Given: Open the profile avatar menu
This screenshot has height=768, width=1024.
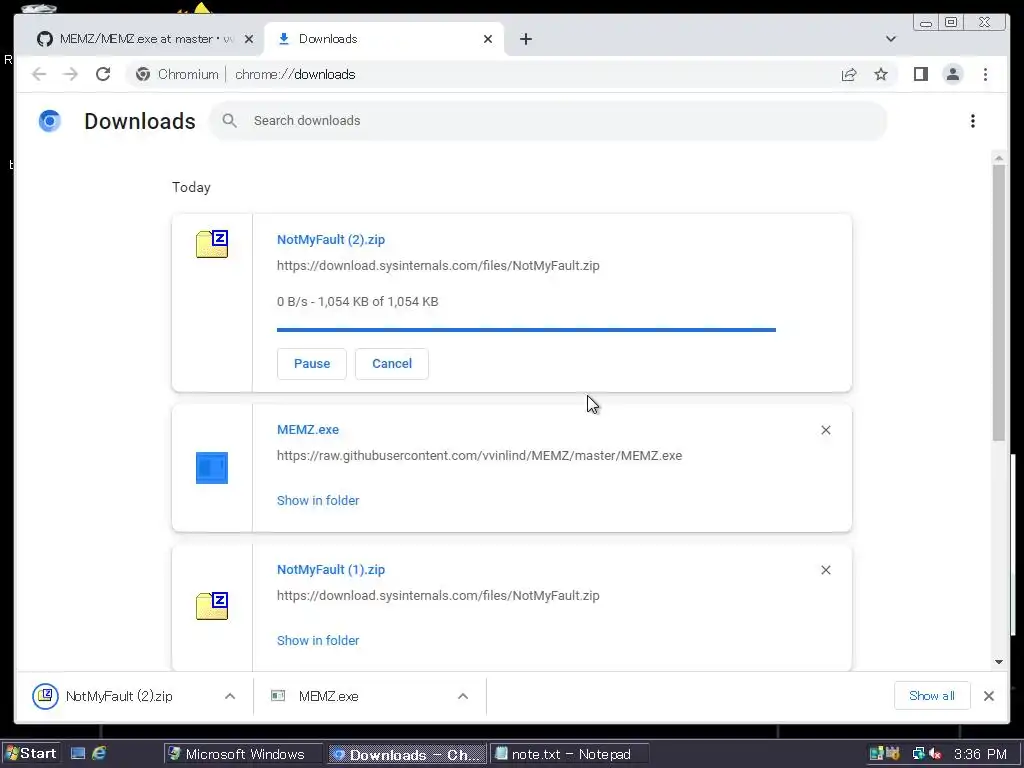Looking at the screenshot, I should click(953, 74).
